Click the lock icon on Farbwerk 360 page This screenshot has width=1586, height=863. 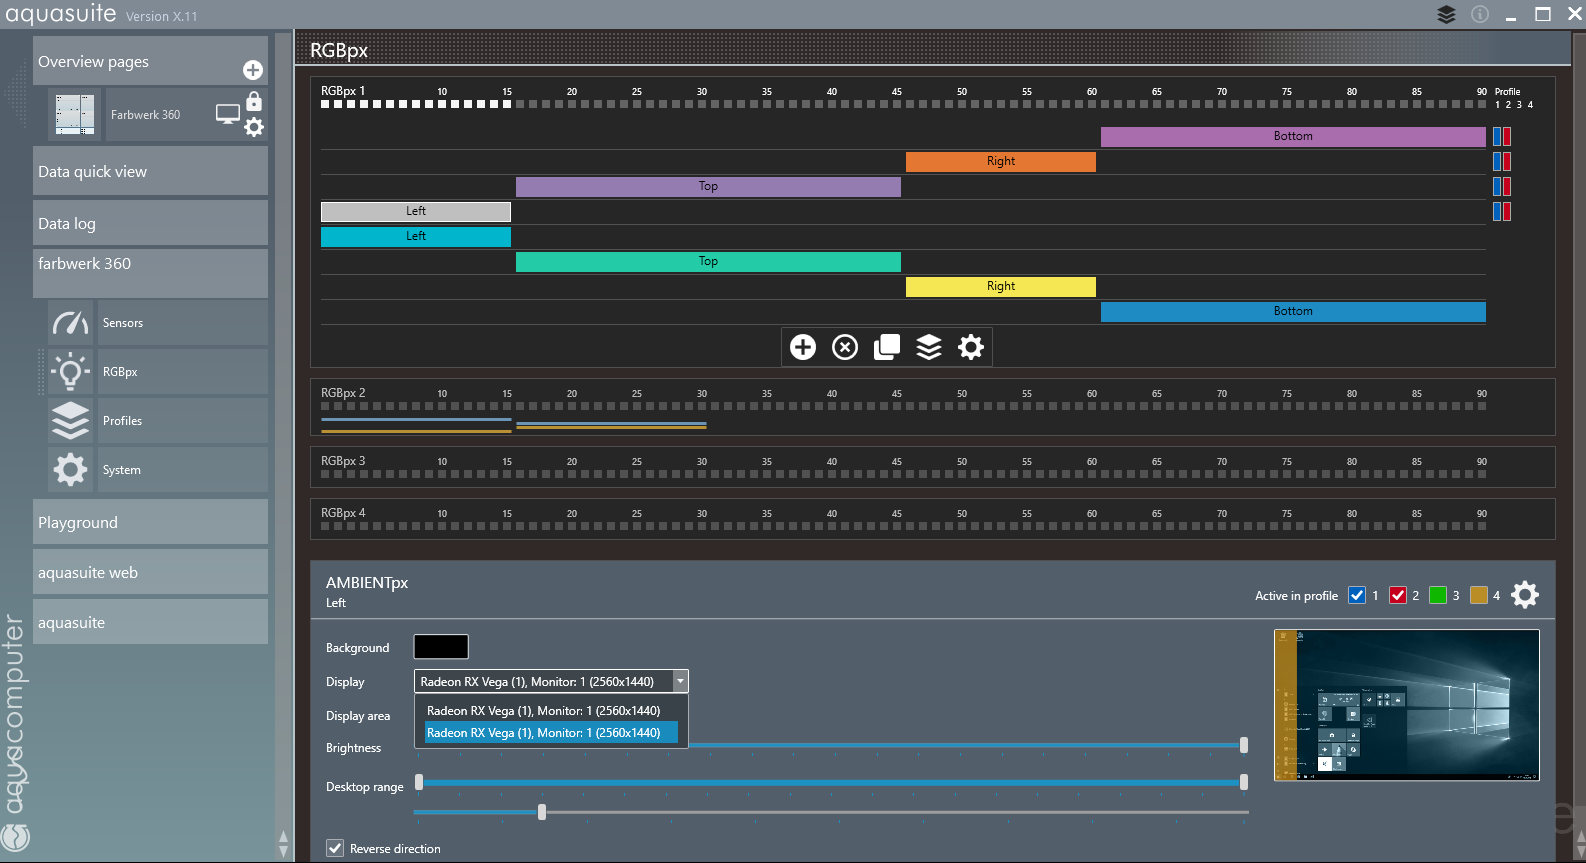[x=254, y=102]
